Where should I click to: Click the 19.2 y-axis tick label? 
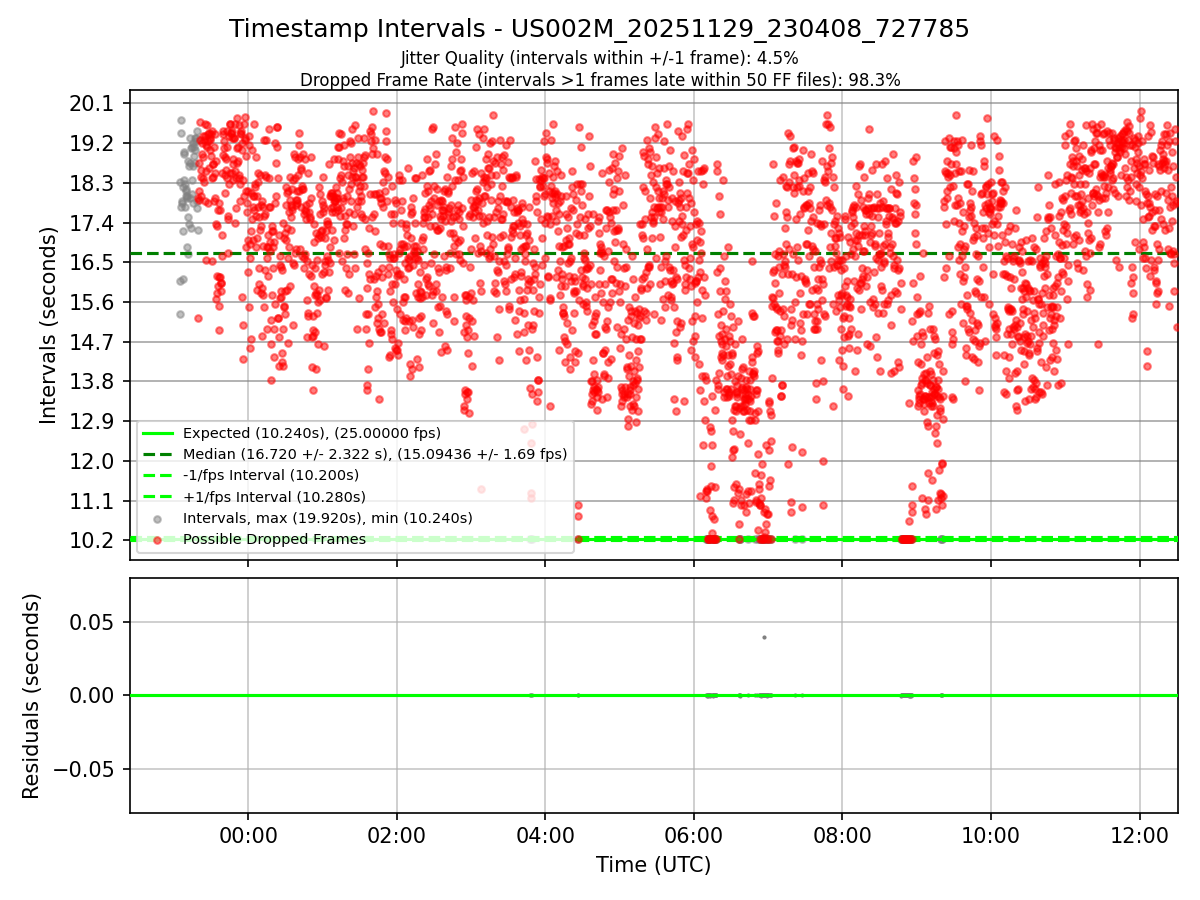click(93, 144)
